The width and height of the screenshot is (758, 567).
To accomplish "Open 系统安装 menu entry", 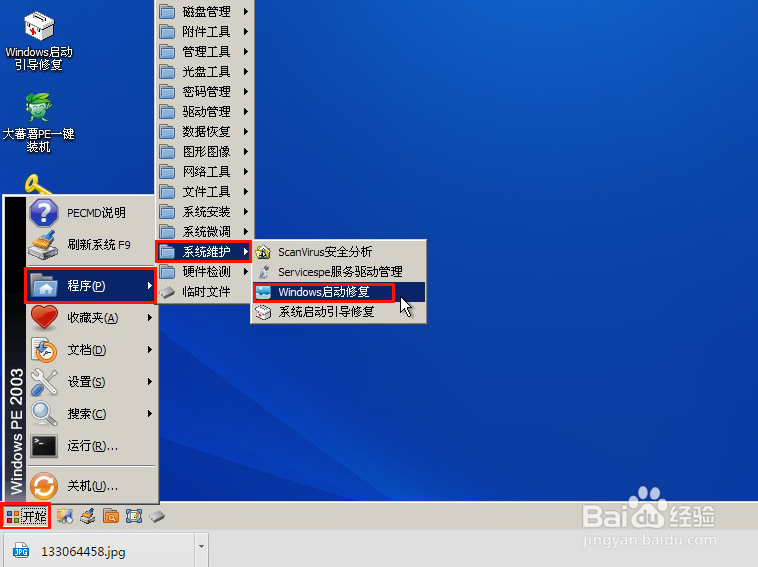I will pos(205,212).
